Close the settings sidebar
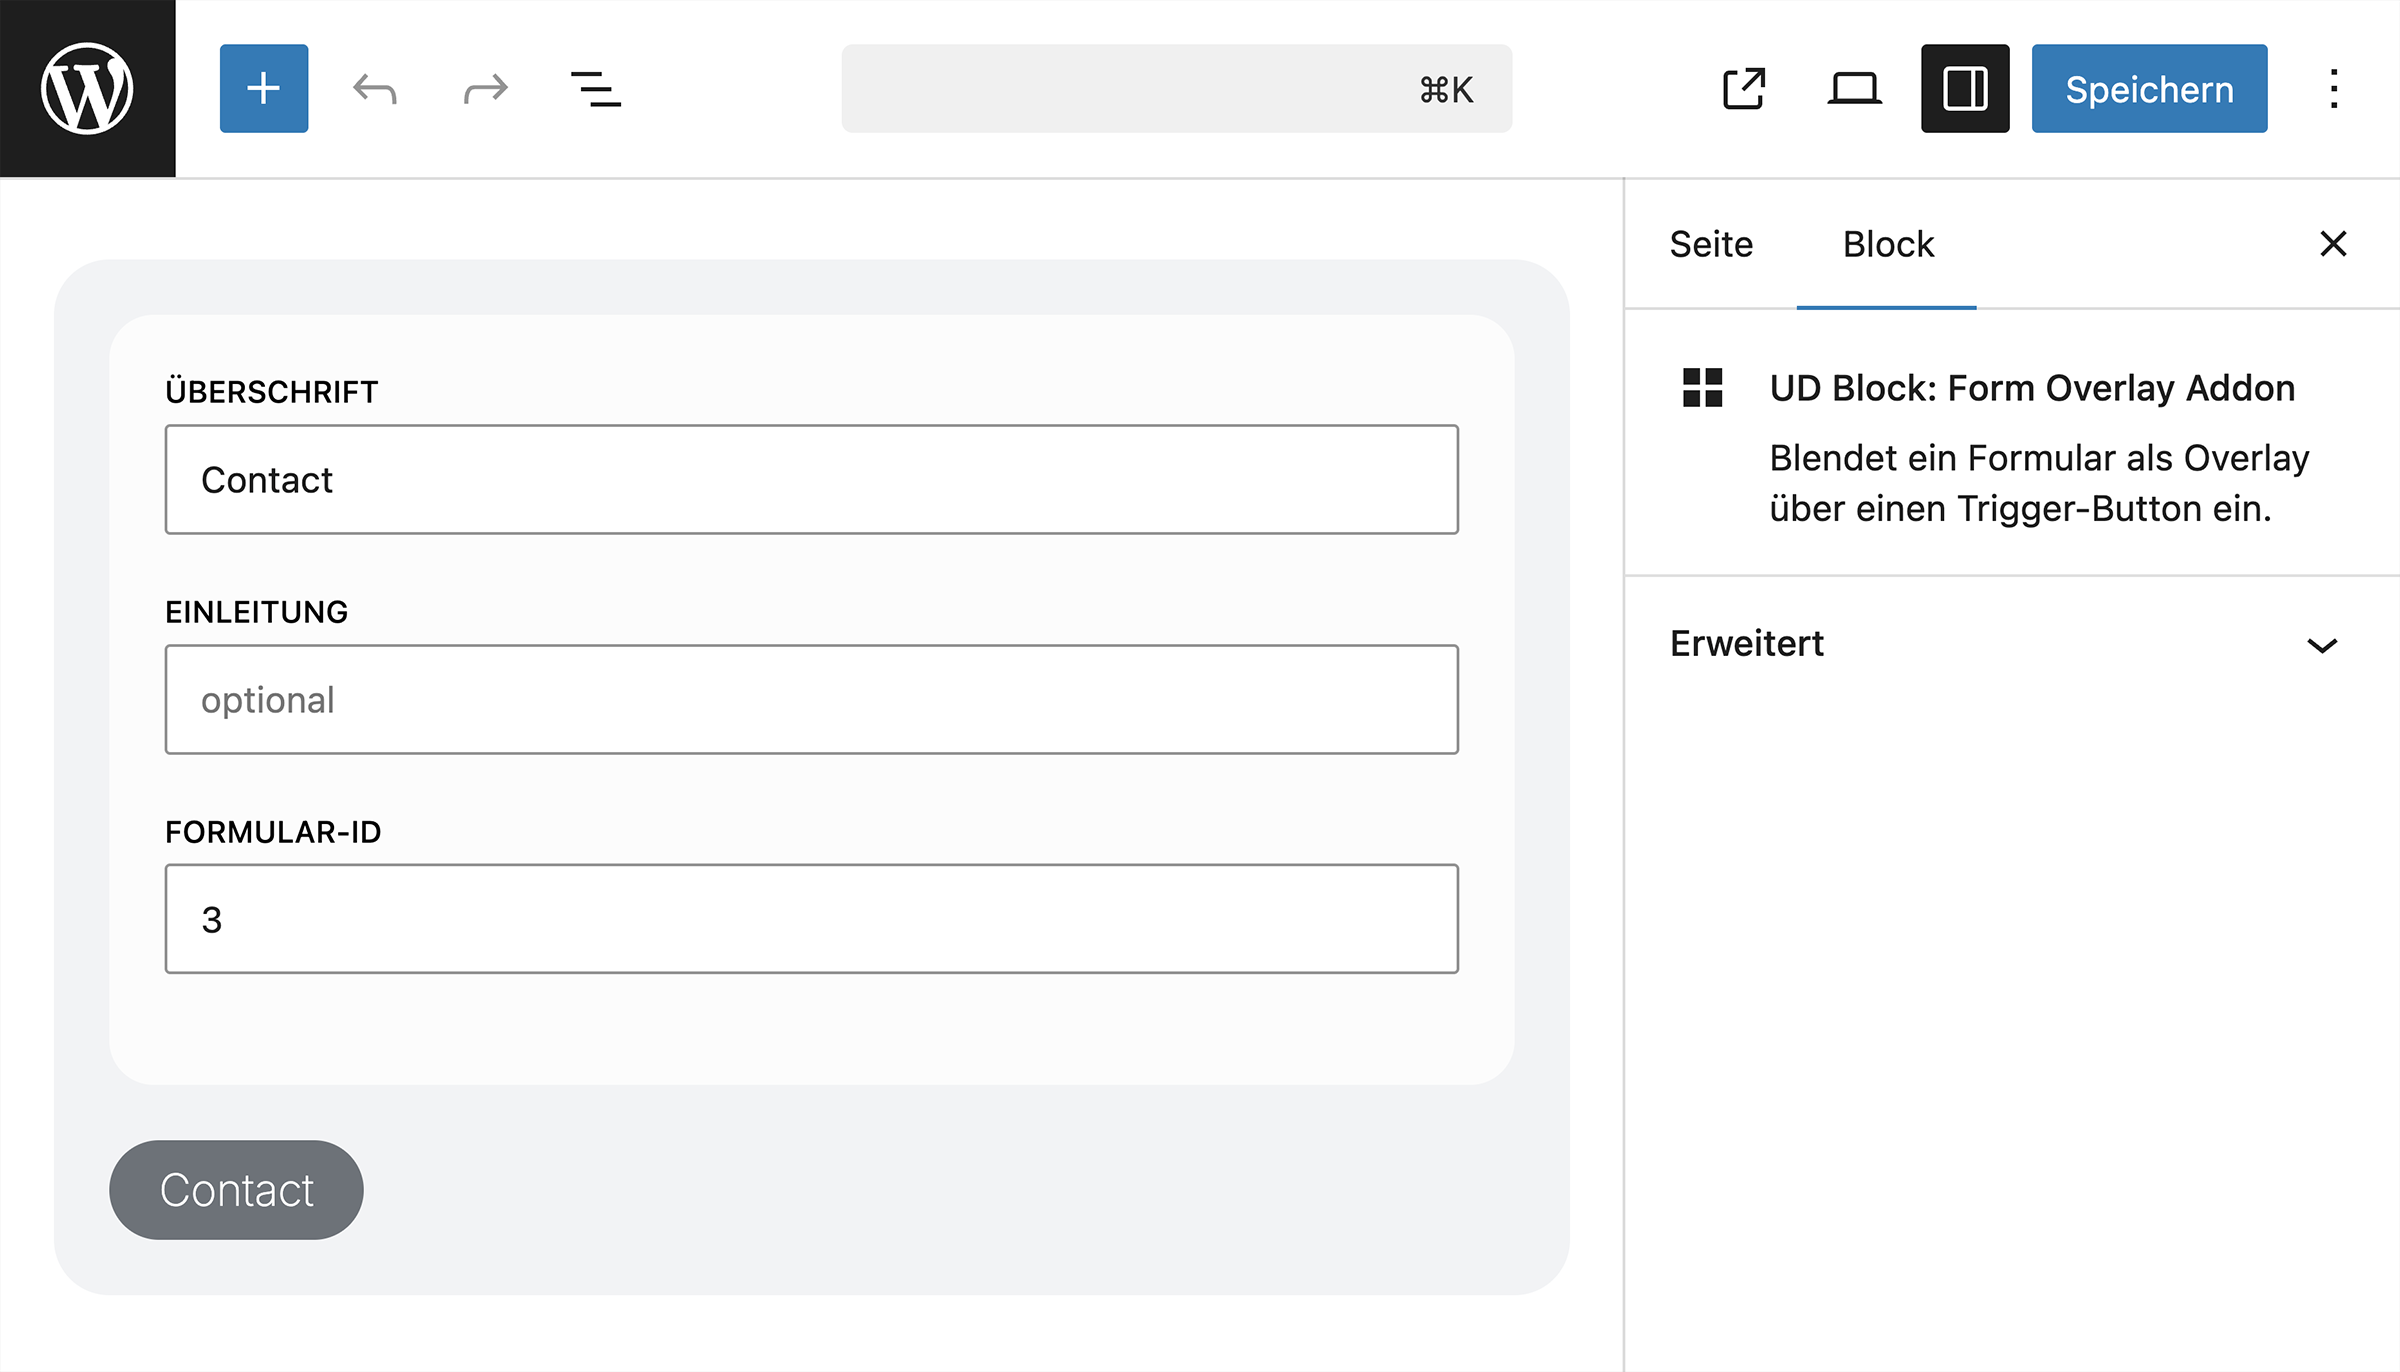Screen dimensions: 2400x1372 click(2333, 243)
